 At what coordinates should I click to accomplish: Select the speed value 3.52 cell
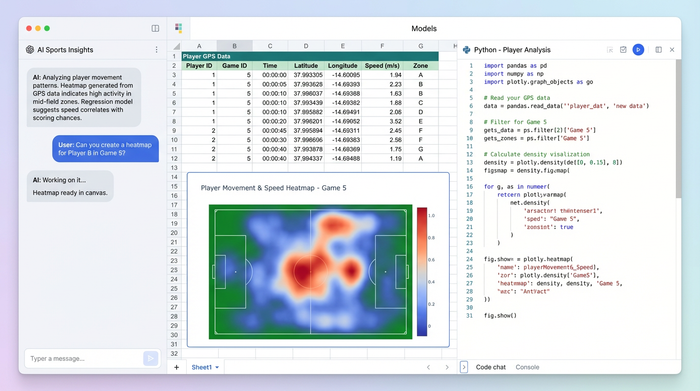click(x=382, y=121)
